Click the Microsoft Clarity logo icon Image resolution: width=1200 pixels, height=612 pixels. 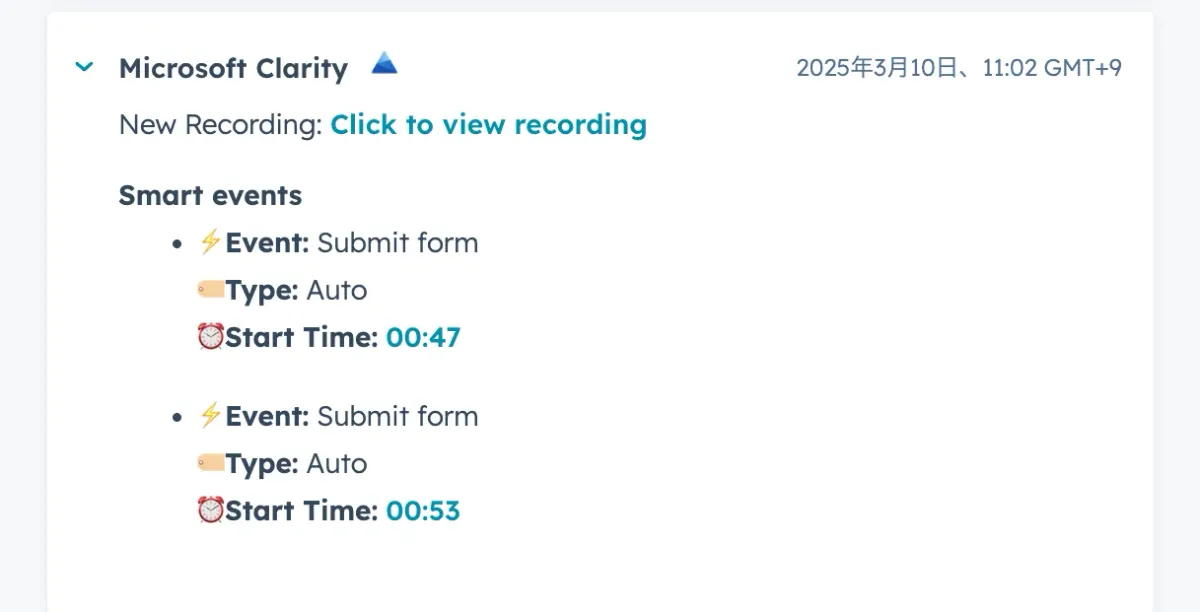click(384, 65)
